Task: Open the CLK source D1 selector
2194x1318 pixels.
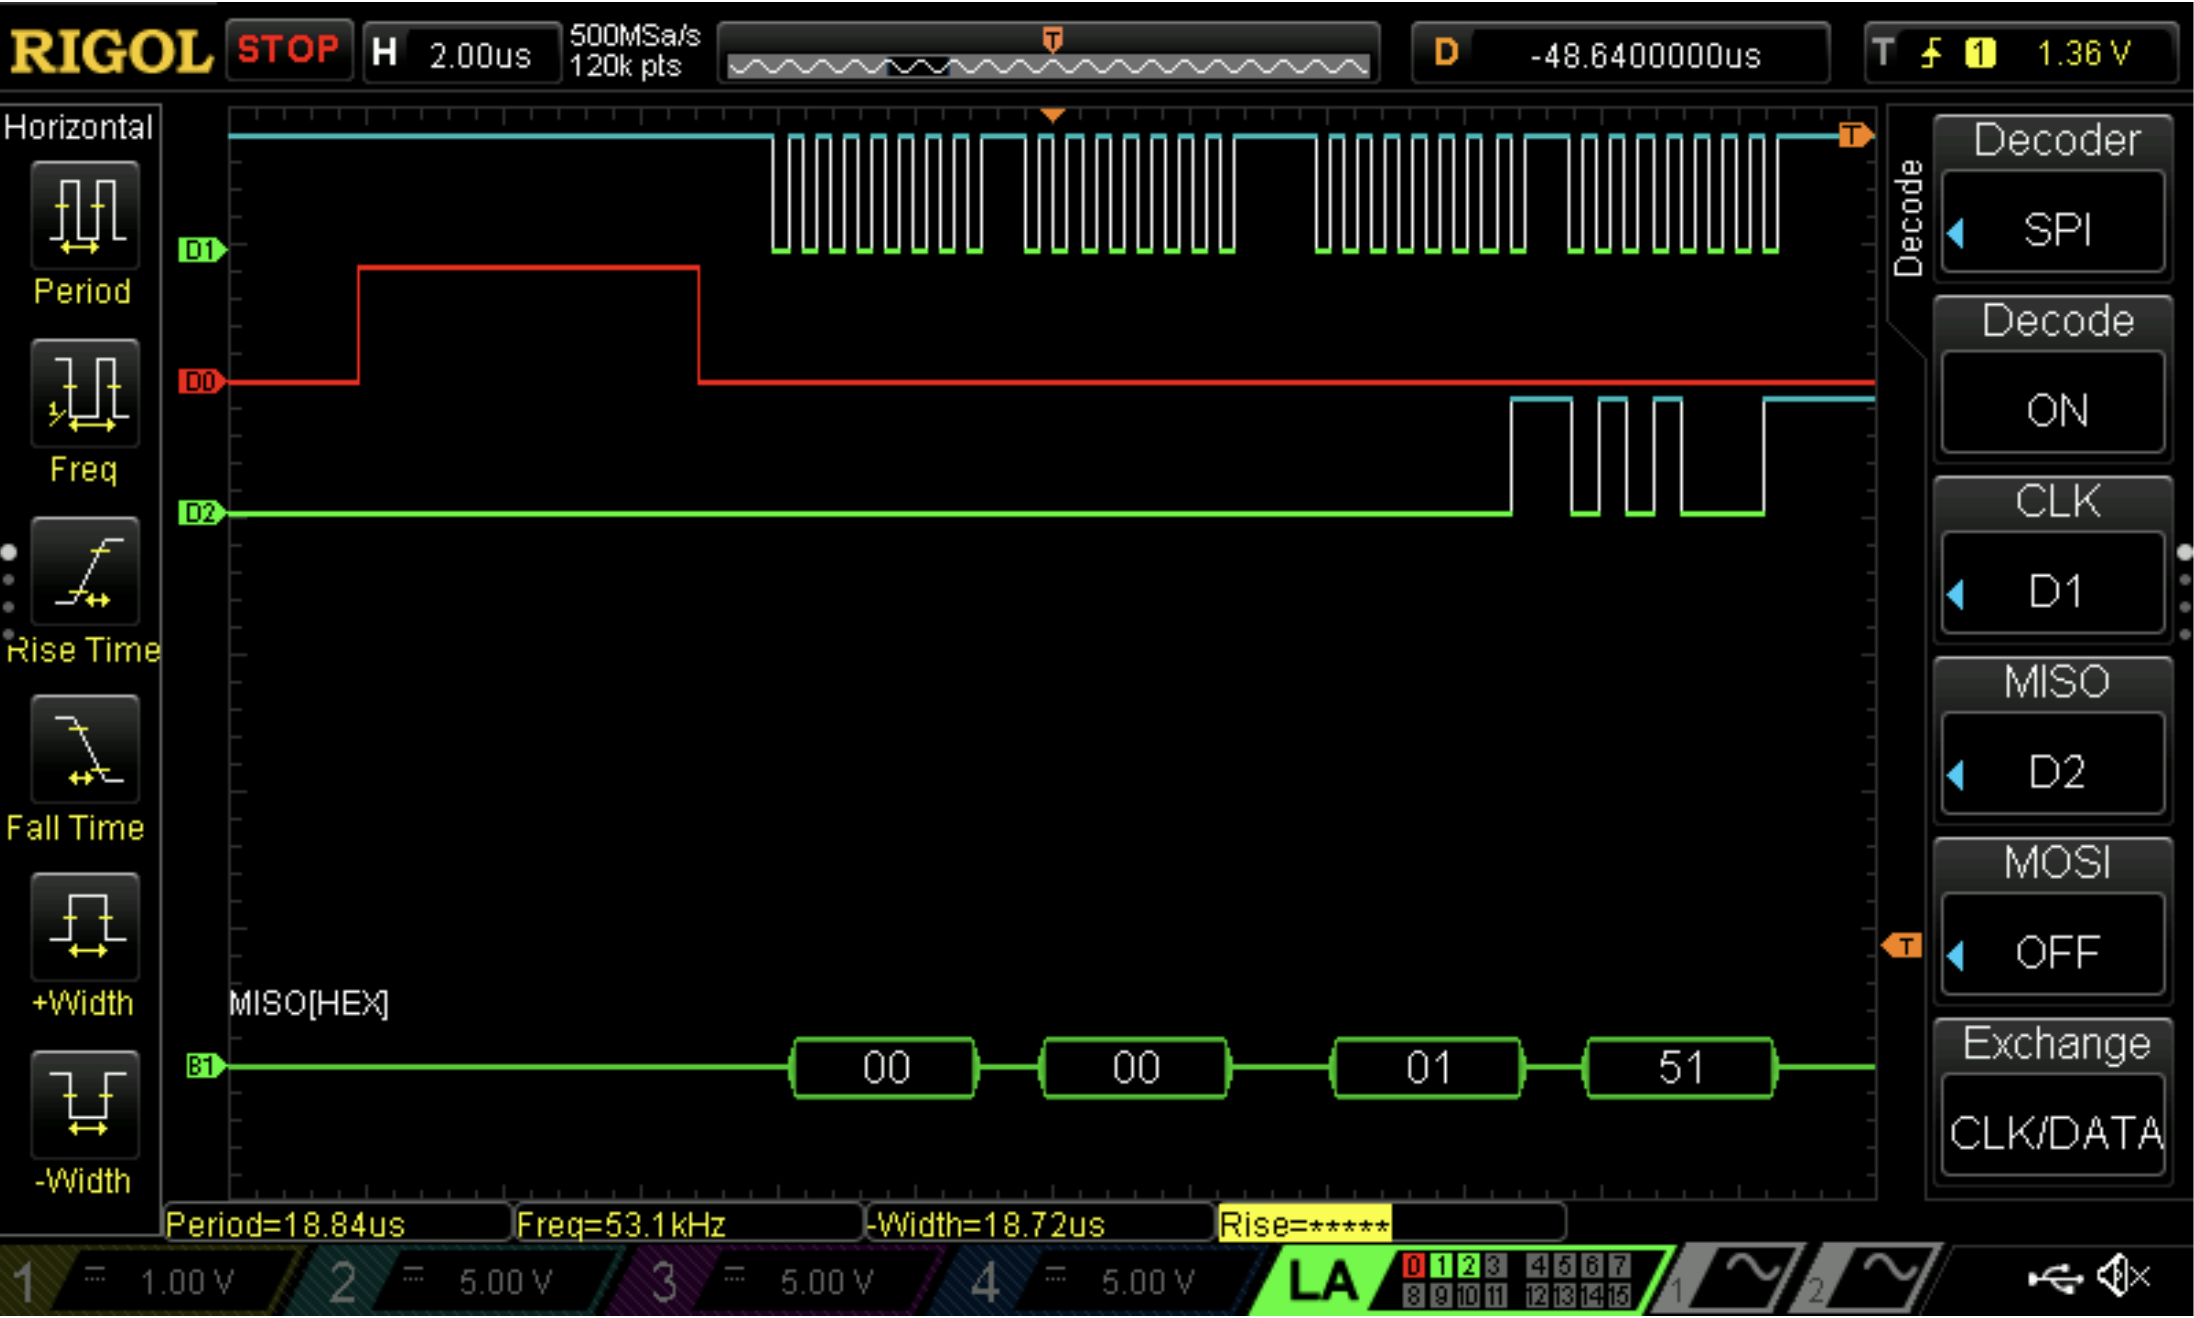Action: [x=2054, y=590]
